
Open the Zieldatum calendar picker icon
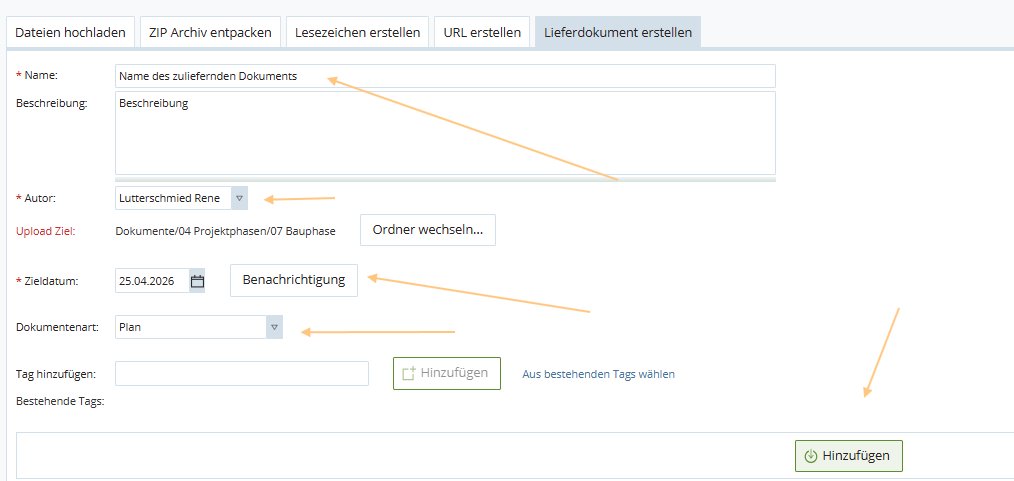[x=197, y=281]
